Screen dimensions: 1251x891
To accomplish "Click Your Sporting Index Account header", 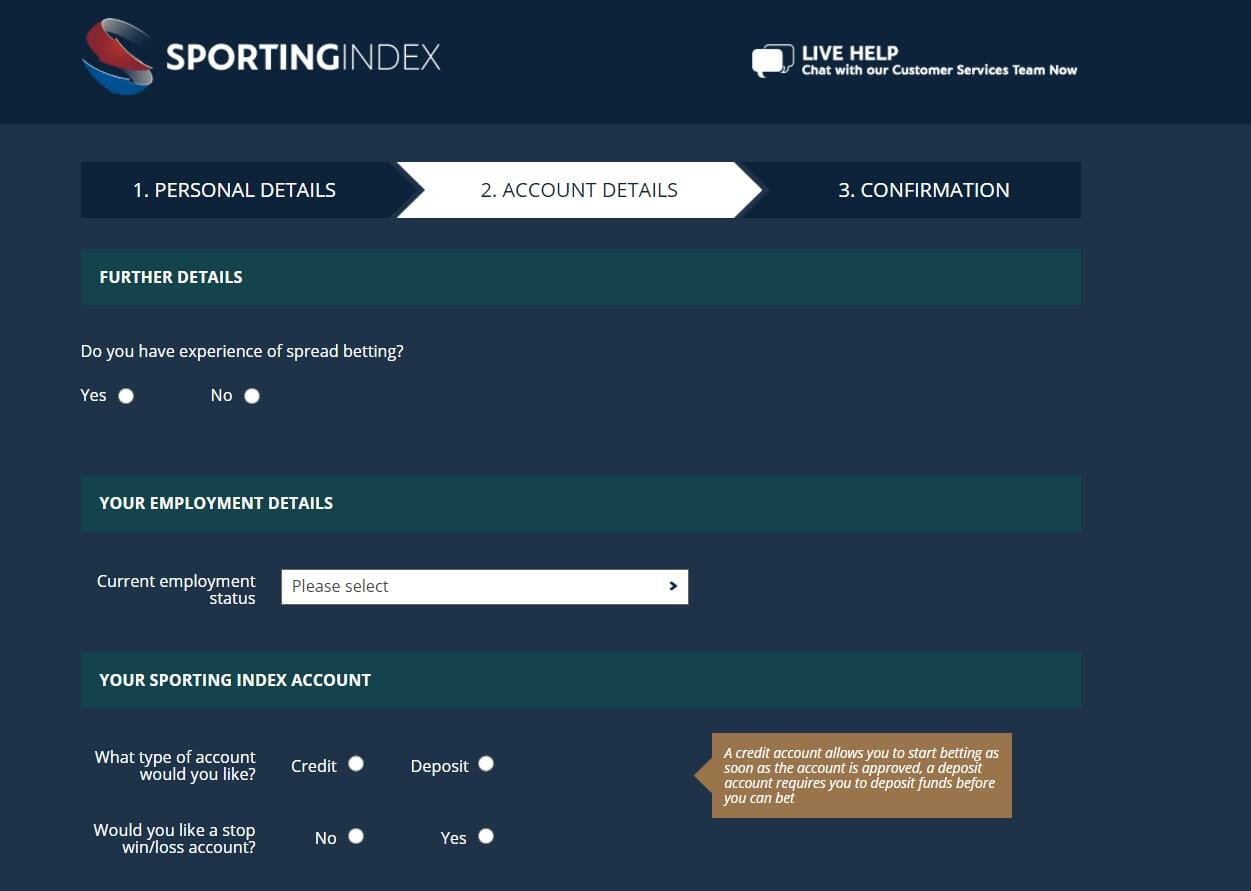I will (581, 680).
